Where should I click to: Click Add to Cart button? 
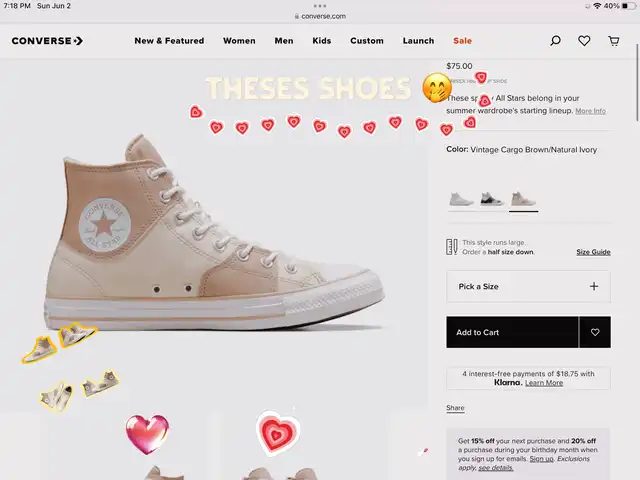point(512,332)
